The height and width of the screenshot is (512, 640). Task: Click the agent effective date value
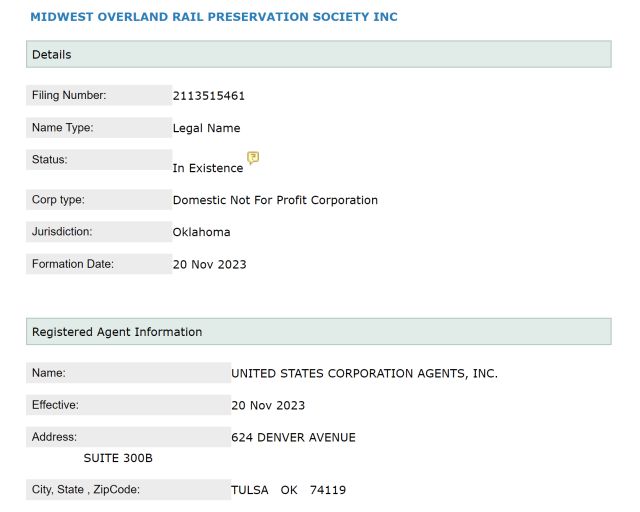(x=268, y=405)
